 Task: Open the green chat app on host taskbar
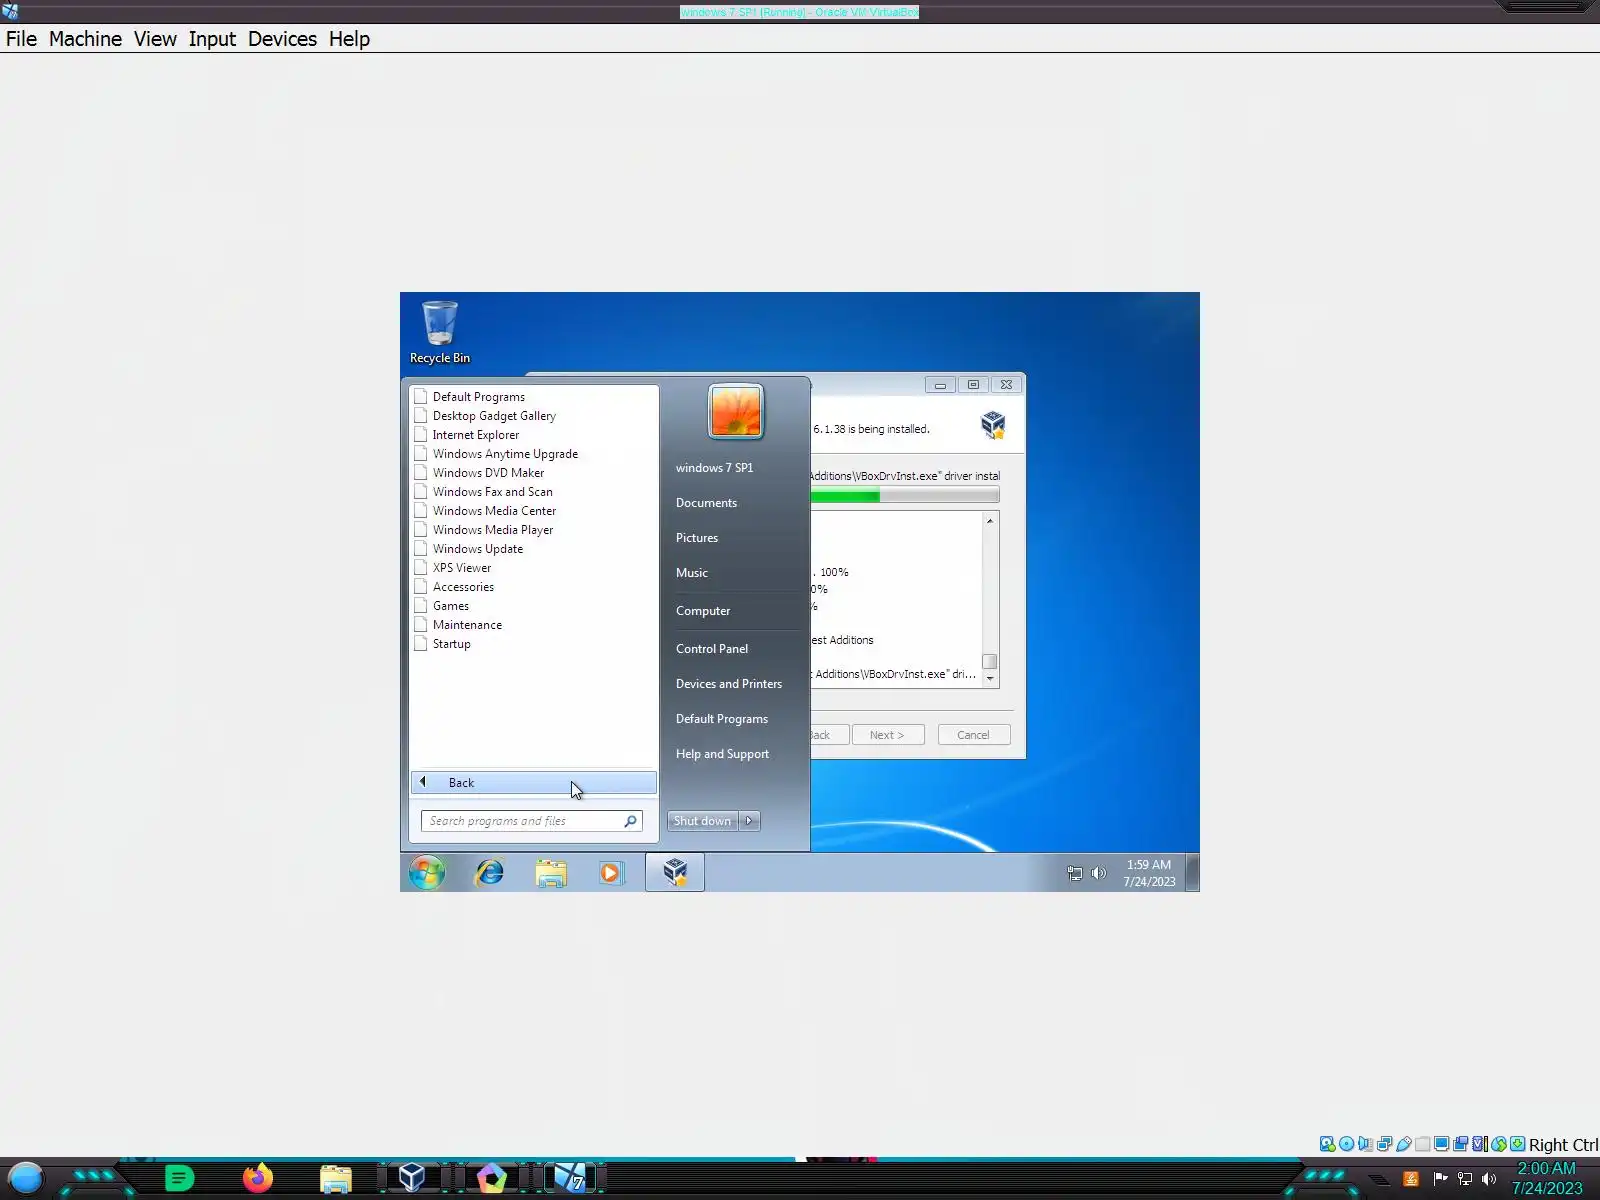(x=179, y=1179)
